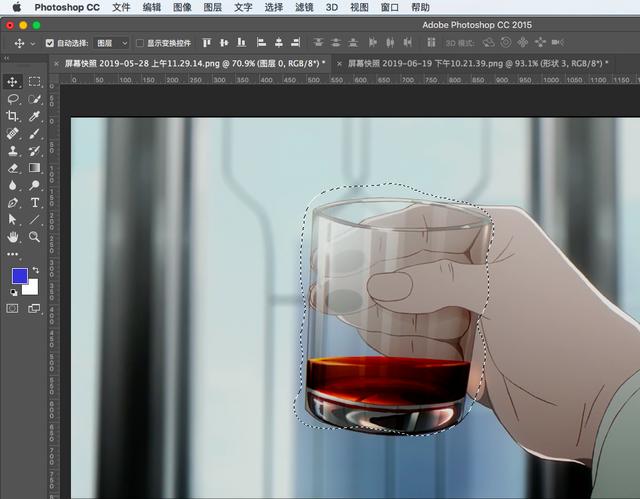Pick the Line shape tool
Screen dimensions: 640x499
(x=35, y=220)
